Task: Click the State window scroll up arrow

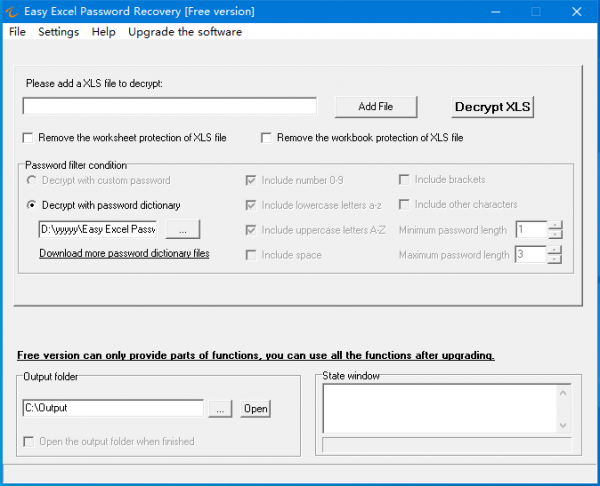Action: [x=563, y=393]
